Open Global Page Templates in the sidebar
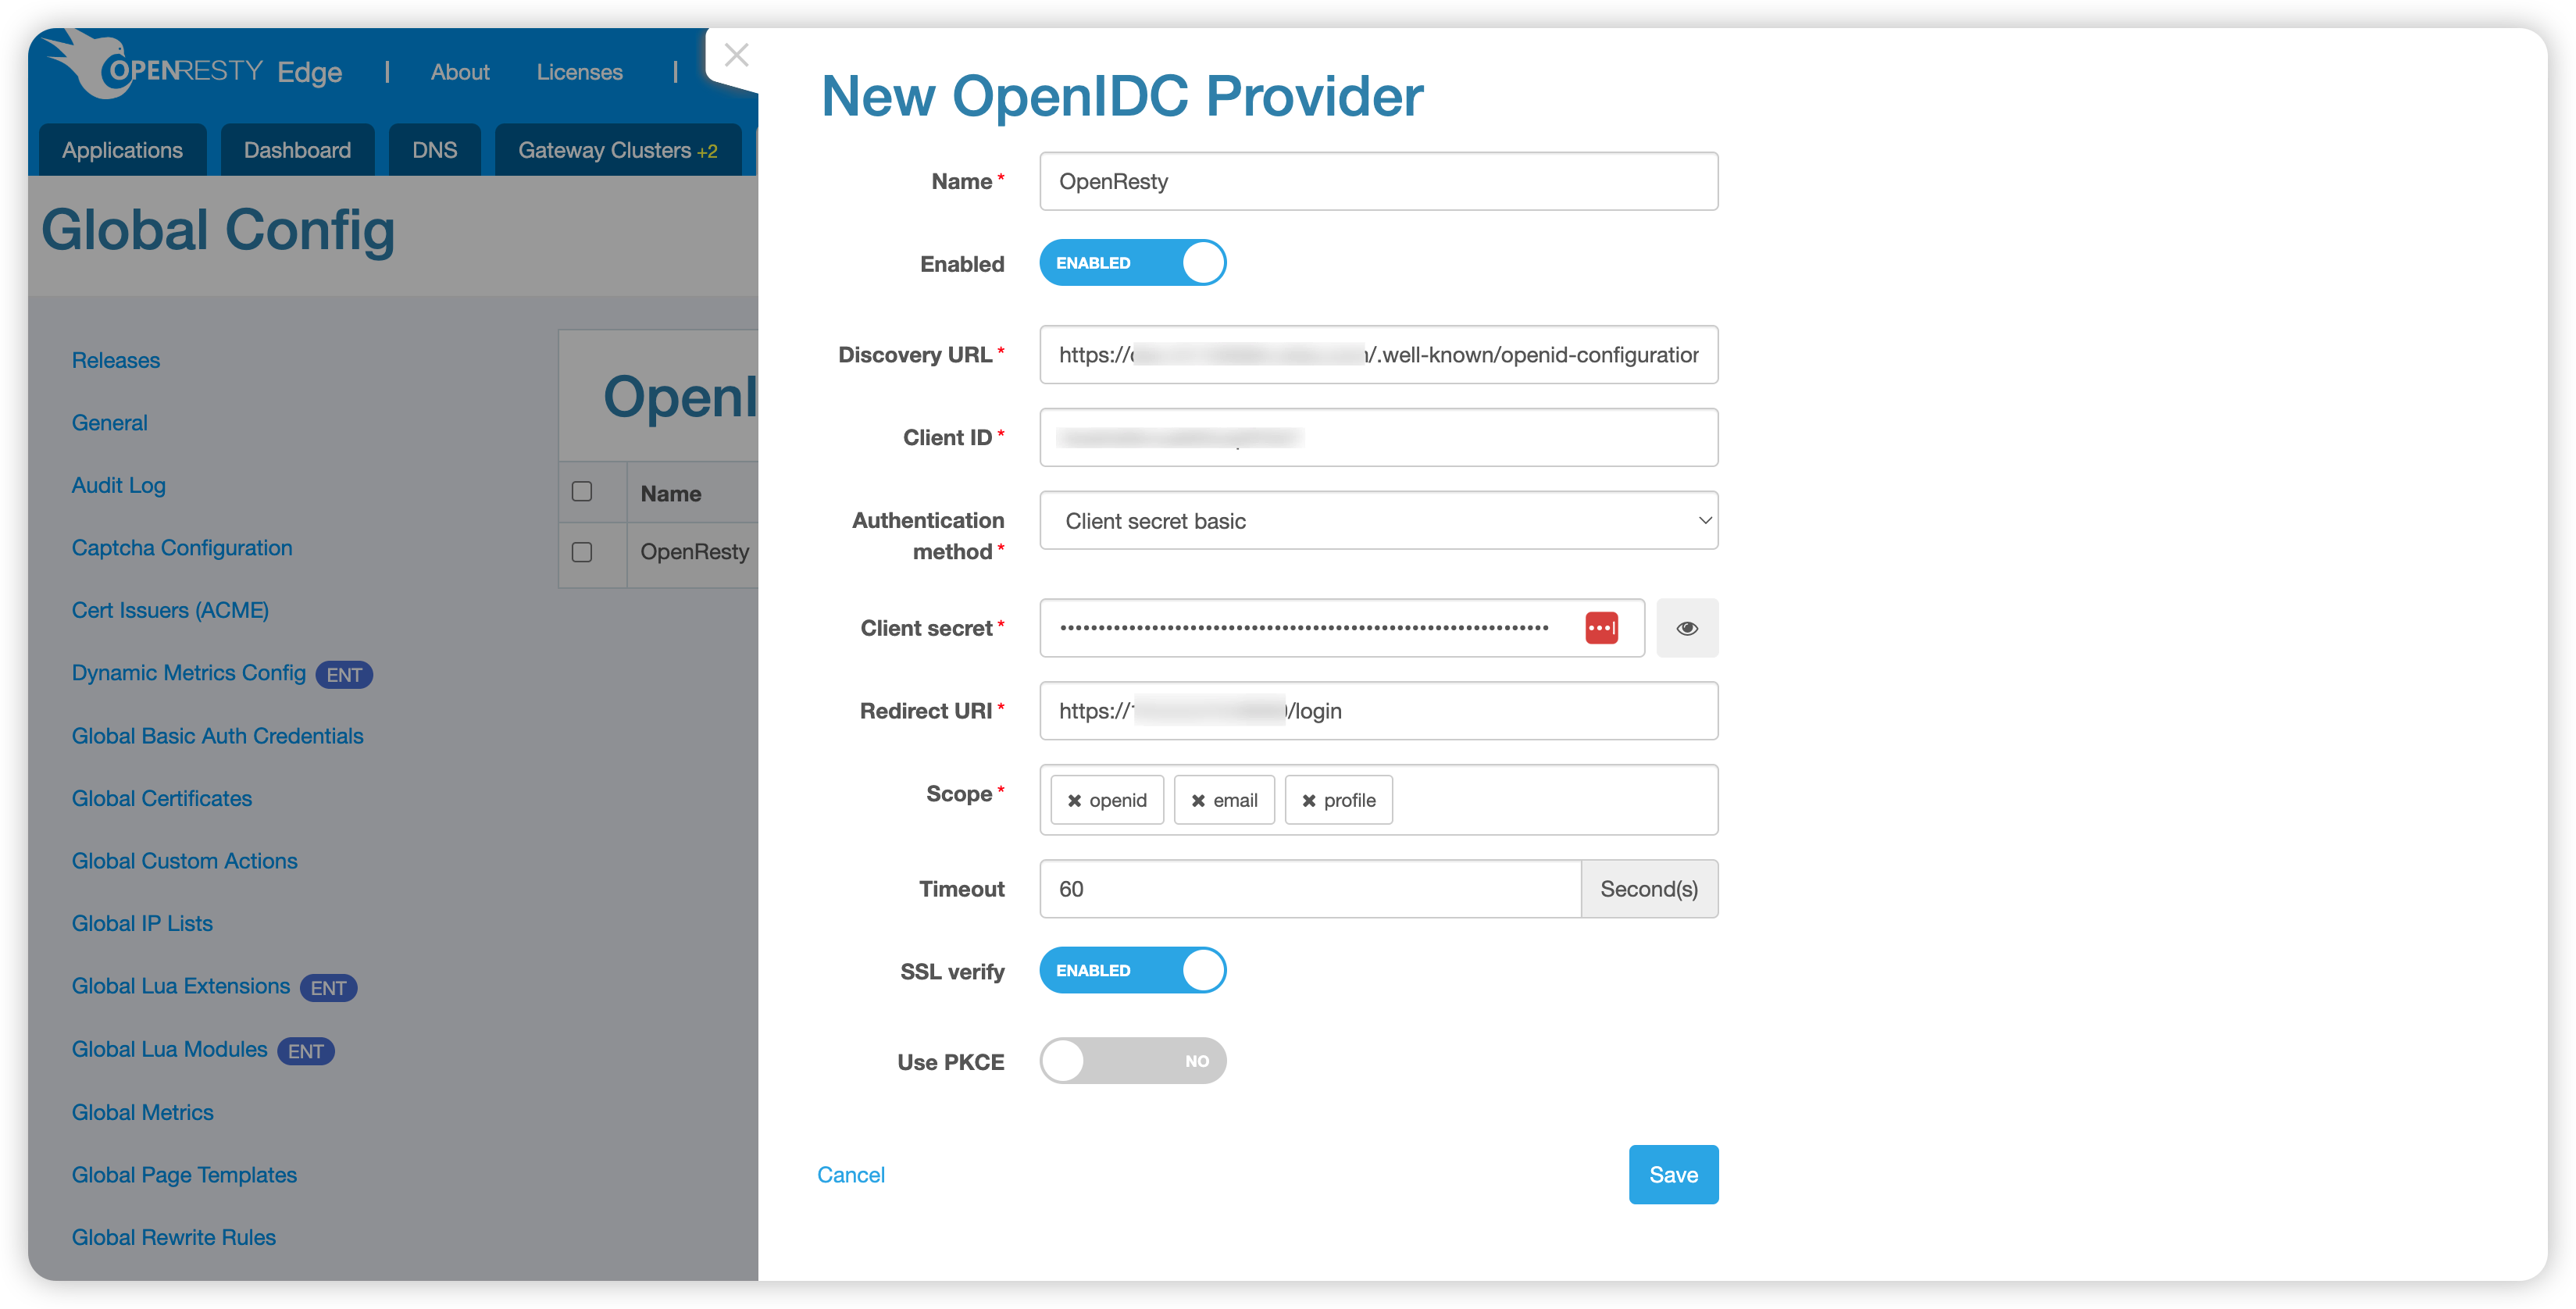The image size is (2576, 1309). 184,1175
